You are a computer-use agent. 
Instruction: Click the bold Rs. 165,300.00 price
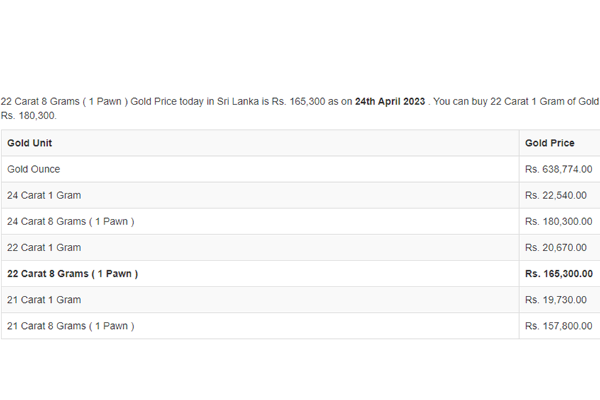(x=559, y=274)
